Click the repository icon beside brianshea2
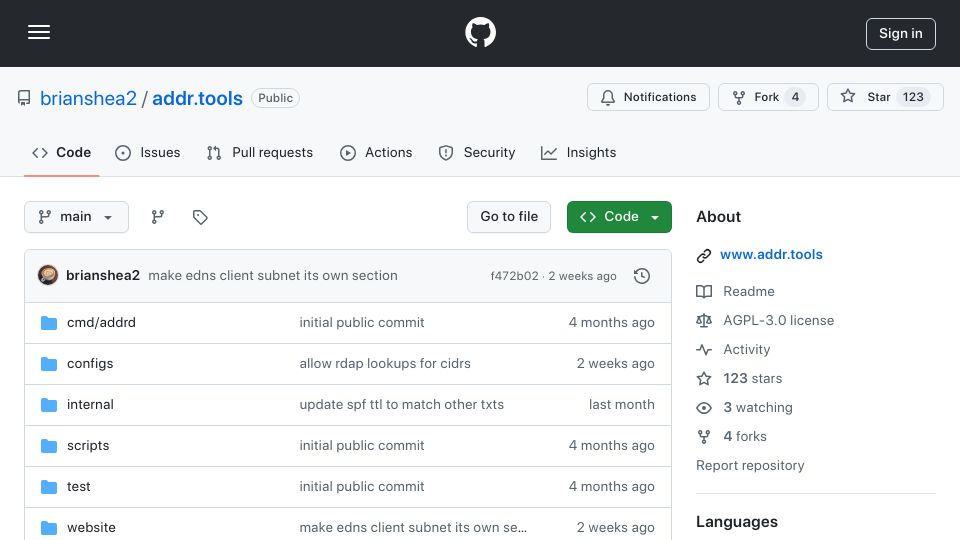 point(24,98)
